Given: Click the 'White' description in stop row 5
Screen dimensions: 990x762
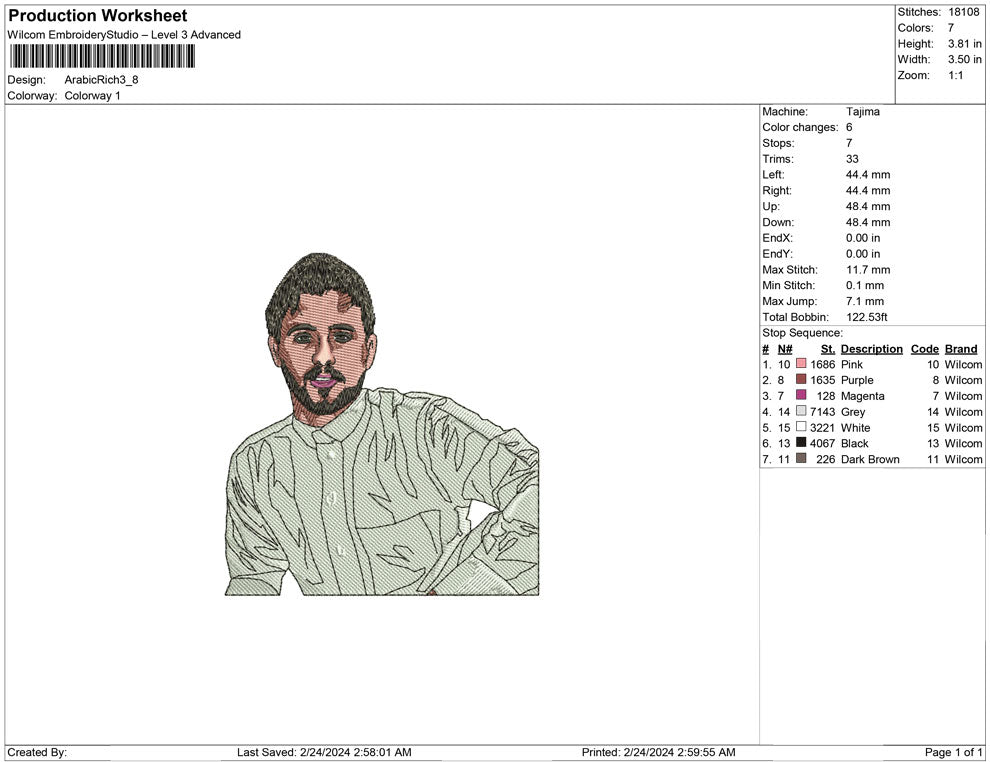Looking at the screenshot, I should pos(856,427).
